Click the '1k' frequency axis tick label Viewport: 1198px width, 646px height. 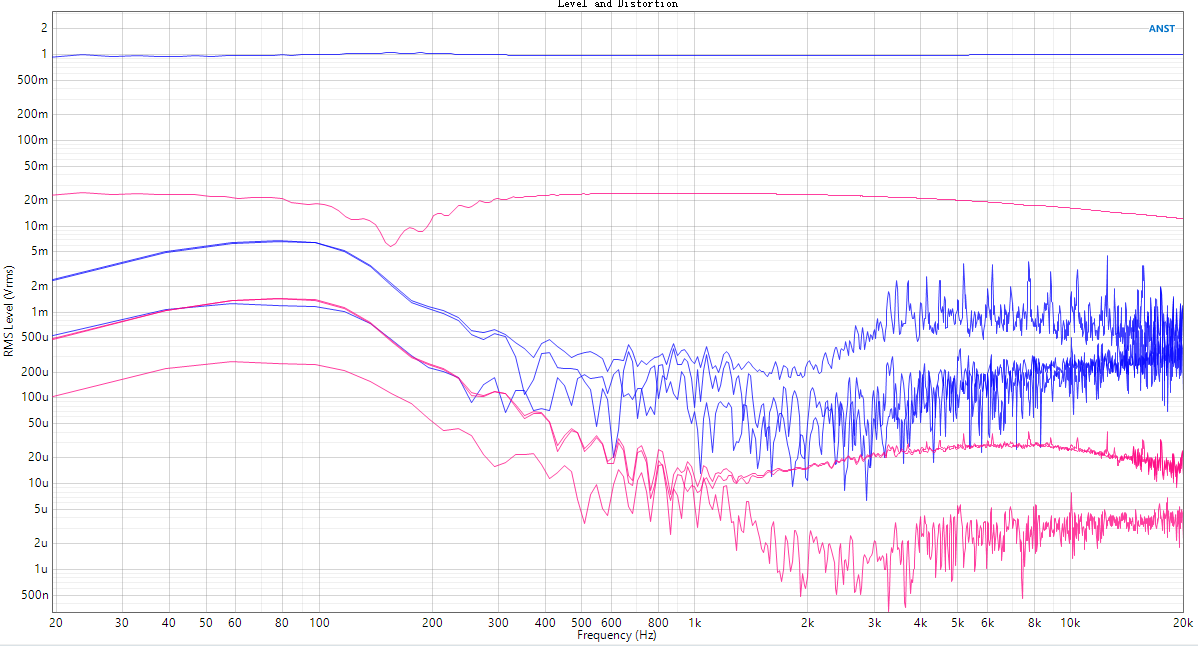(x=695, y=623)
